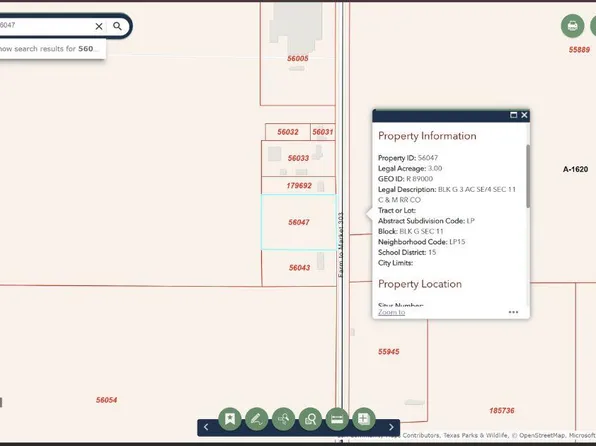Open the popup more options menu
The height and width of the screenshot is (446, 596).
point(513,312)
